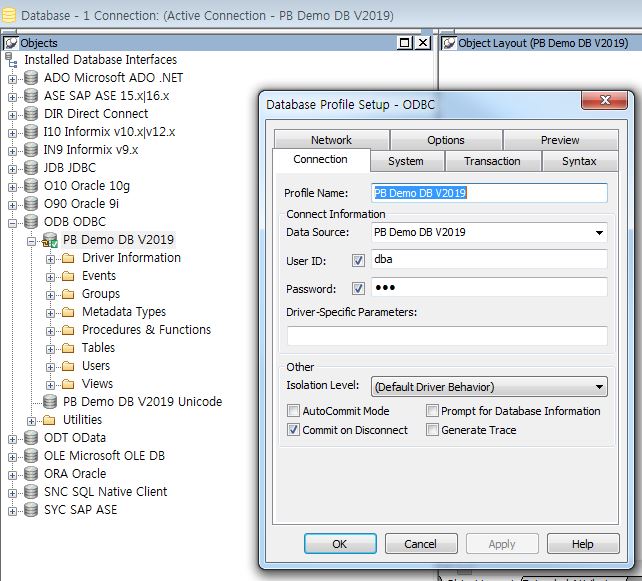
Task: Click the SYC SAP ASE database icon
Action: pos(31,510)
